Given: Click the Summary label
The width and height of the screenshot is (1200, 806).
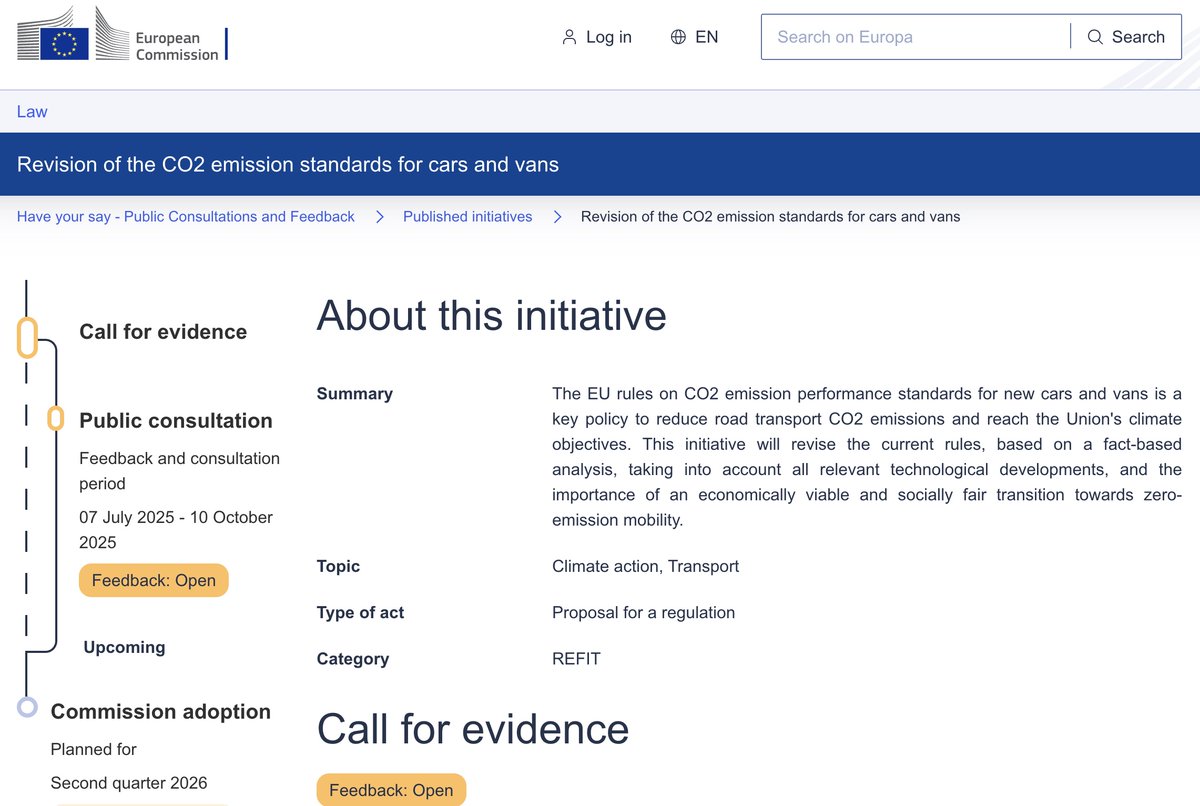Looking at the screenshot, I should [x=355, y=393].
